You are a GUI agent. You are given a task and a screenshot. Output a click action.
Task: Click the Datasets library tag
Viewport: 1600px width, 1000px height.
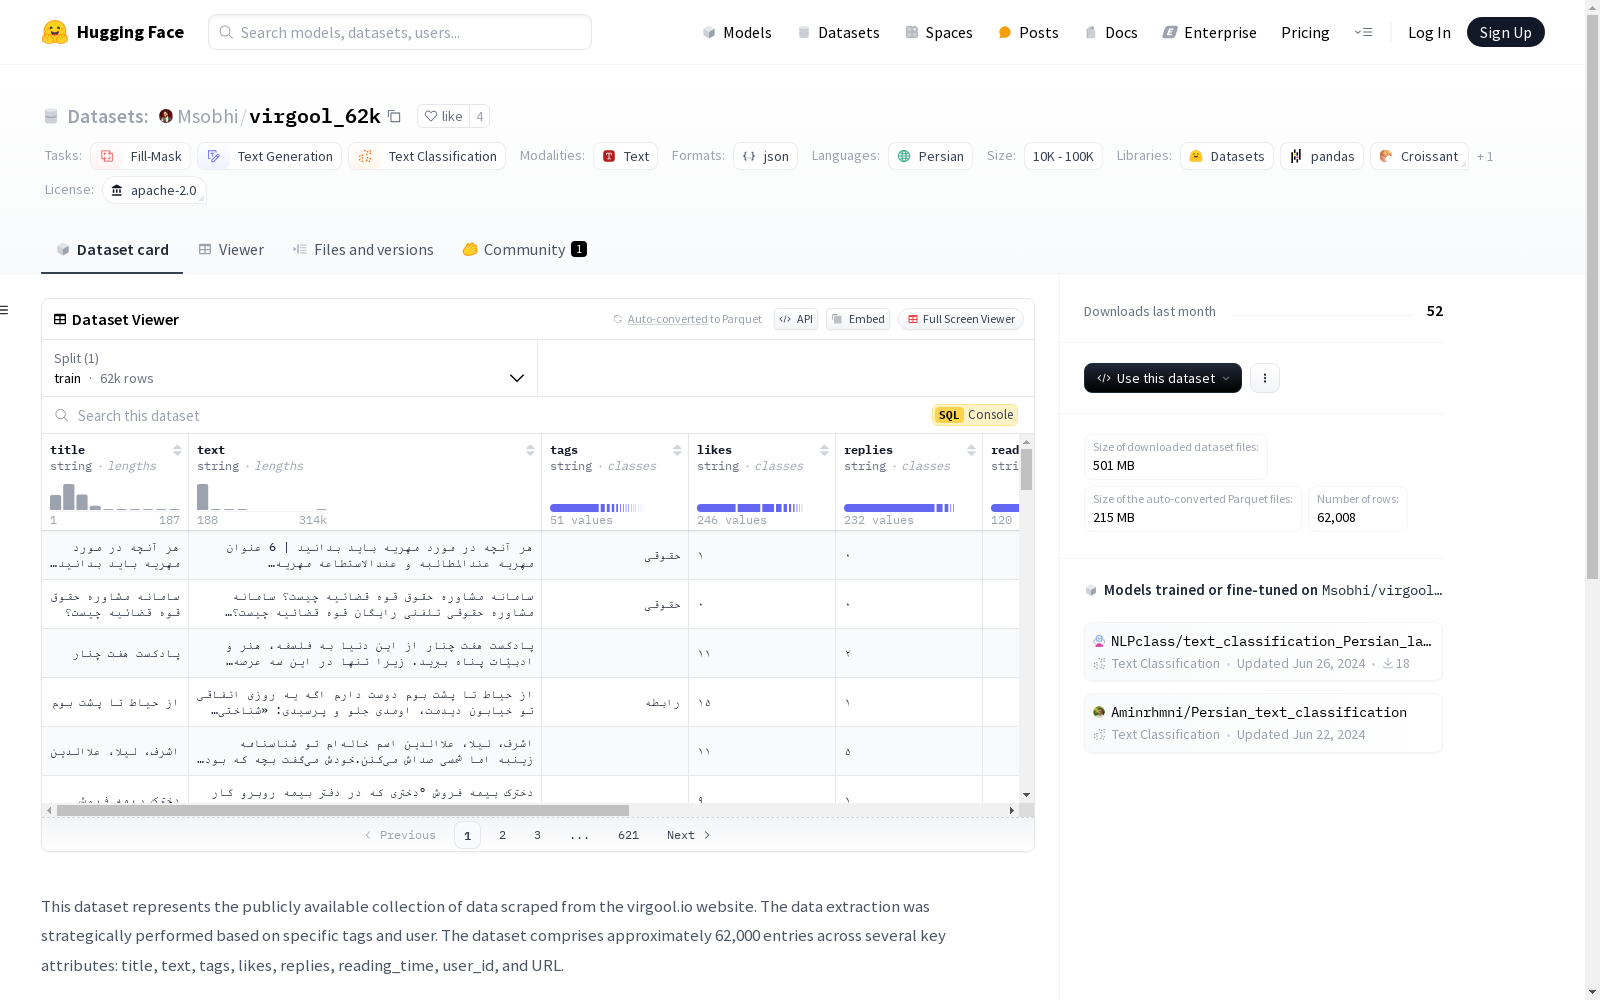1227,156
